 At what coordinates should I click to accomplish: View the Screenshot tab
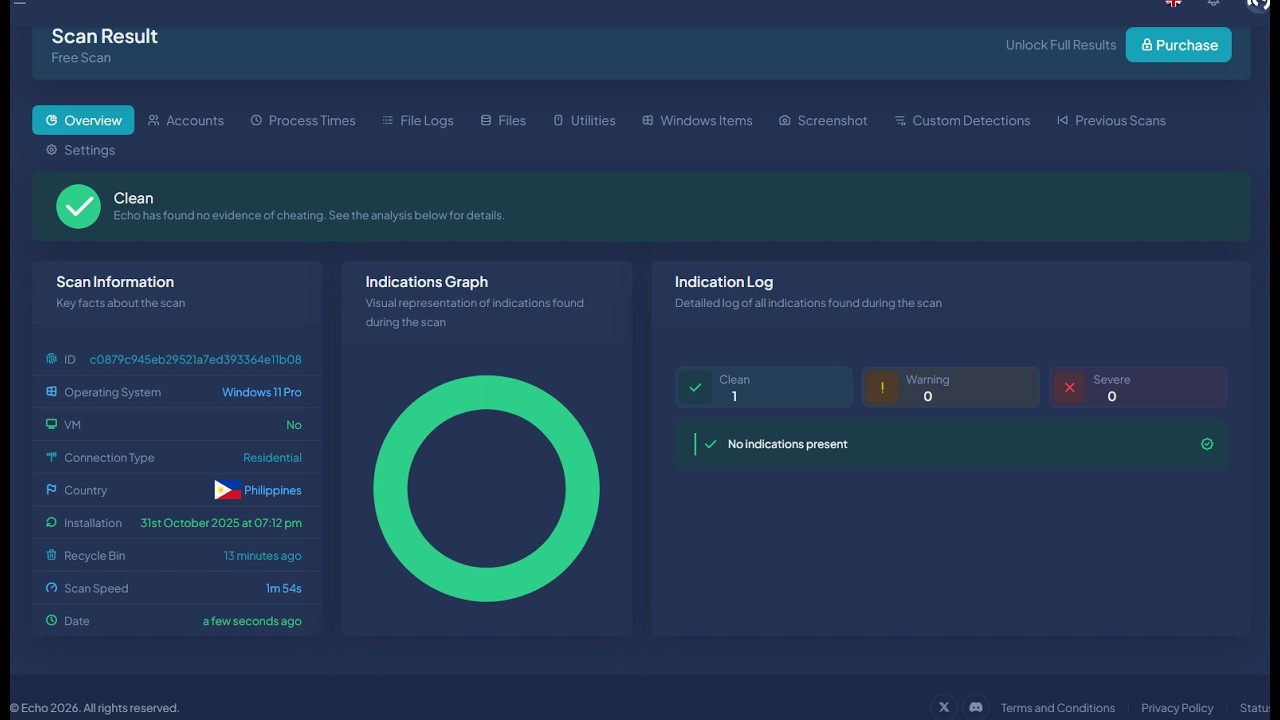click(823, 120)
